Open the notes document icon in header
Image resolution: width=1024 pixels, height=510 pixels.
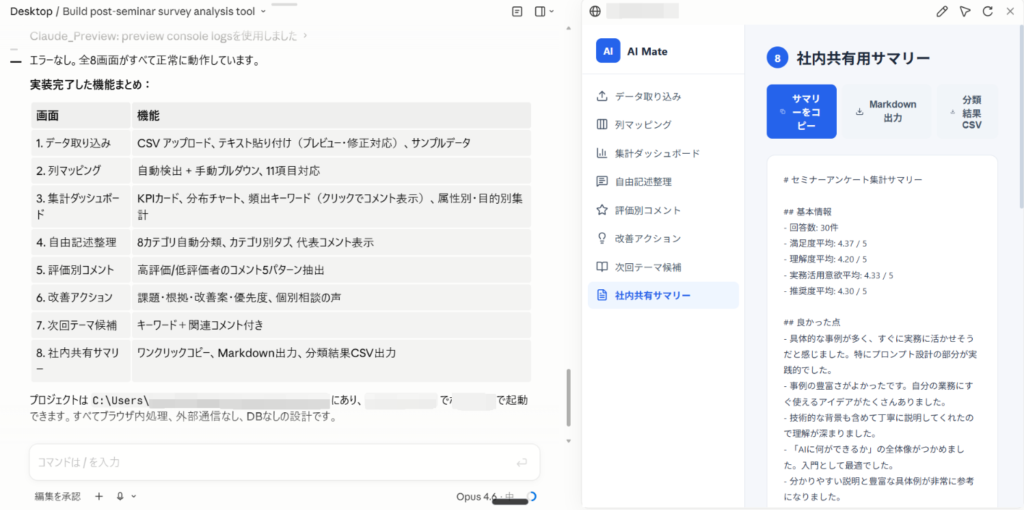[517, 11]
